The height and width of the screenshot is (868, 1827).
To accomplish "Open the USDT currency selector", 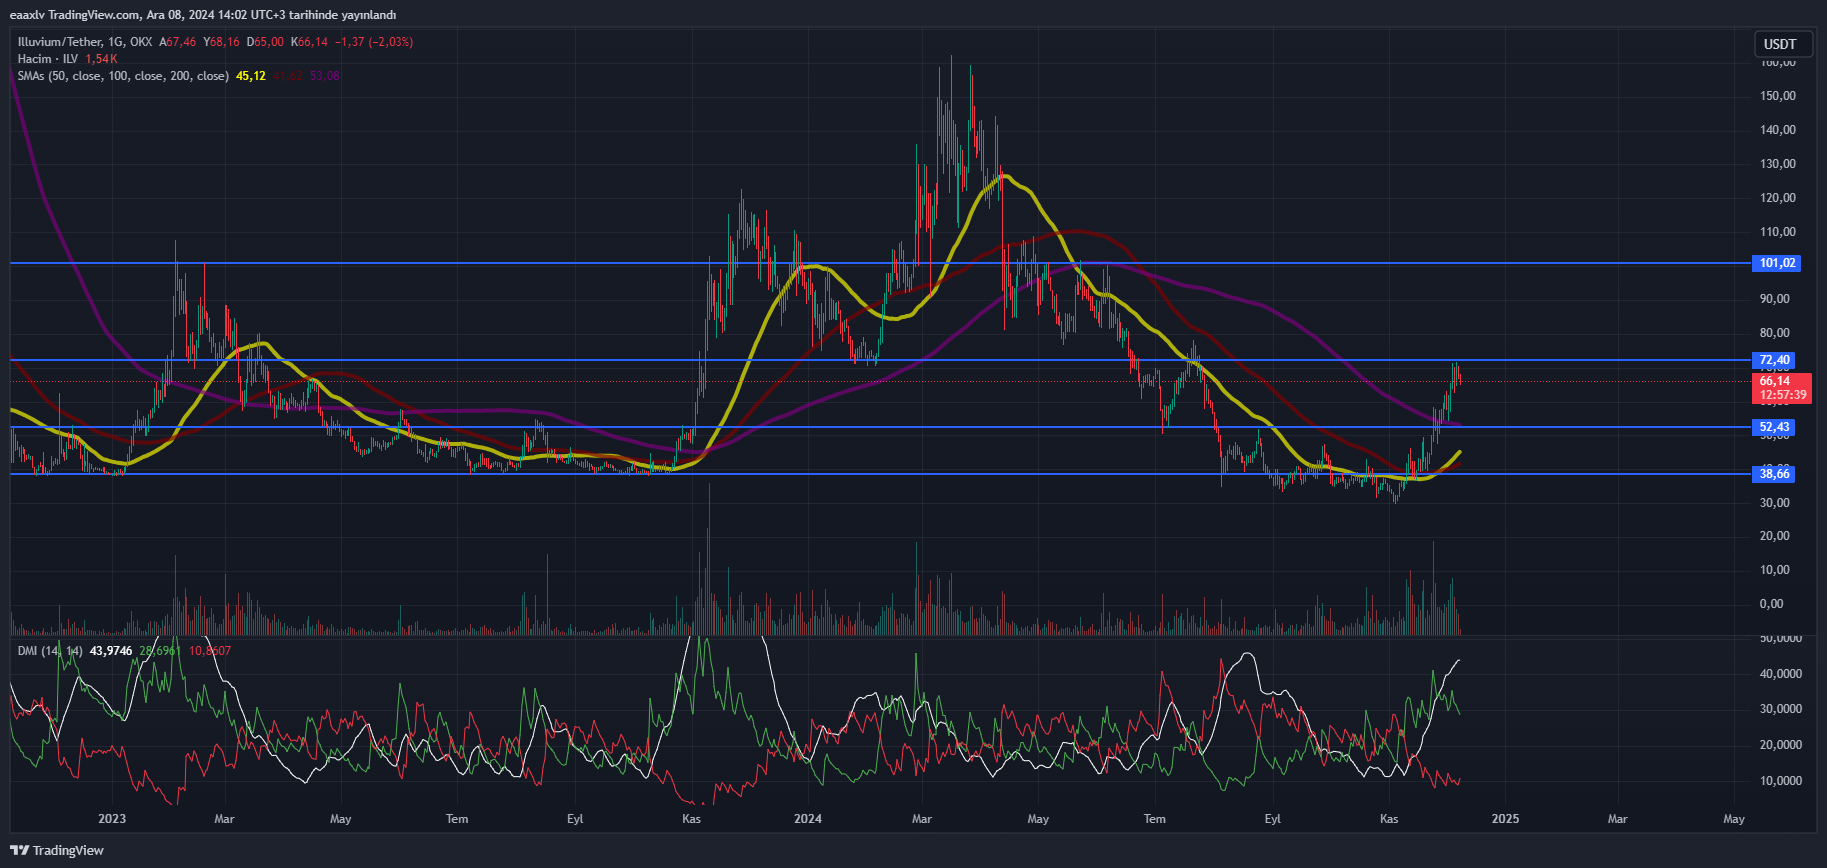I will coord(1779,44).
